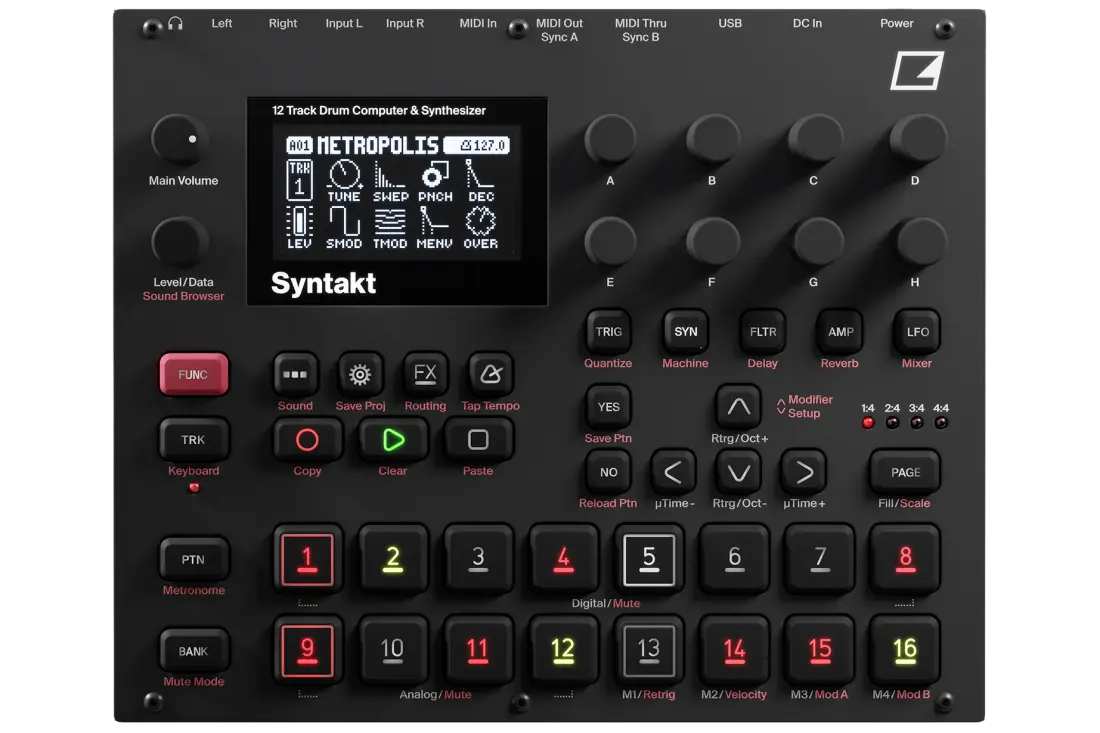Click the METROPOLIS pattern name on display

(378, 145)
